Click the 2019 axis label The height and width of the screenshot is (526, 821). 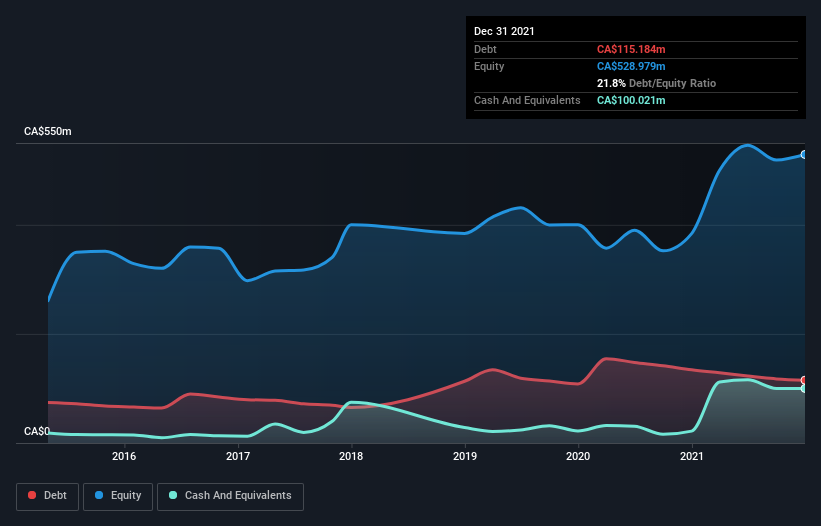point(465,456)
